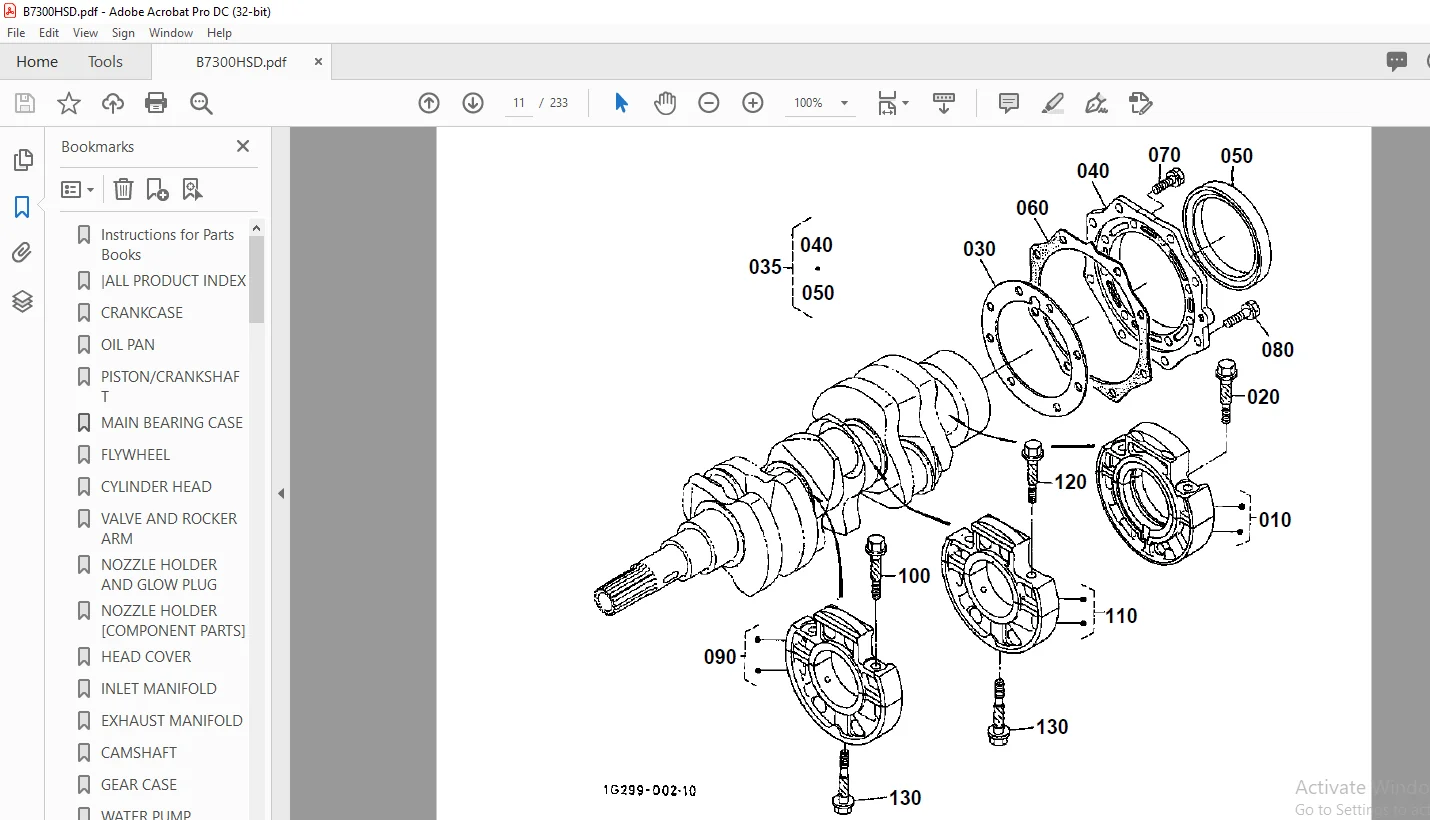Open the layers panel icon
Viewport: 1430px width, 820px height.
(x=22, y=300)
